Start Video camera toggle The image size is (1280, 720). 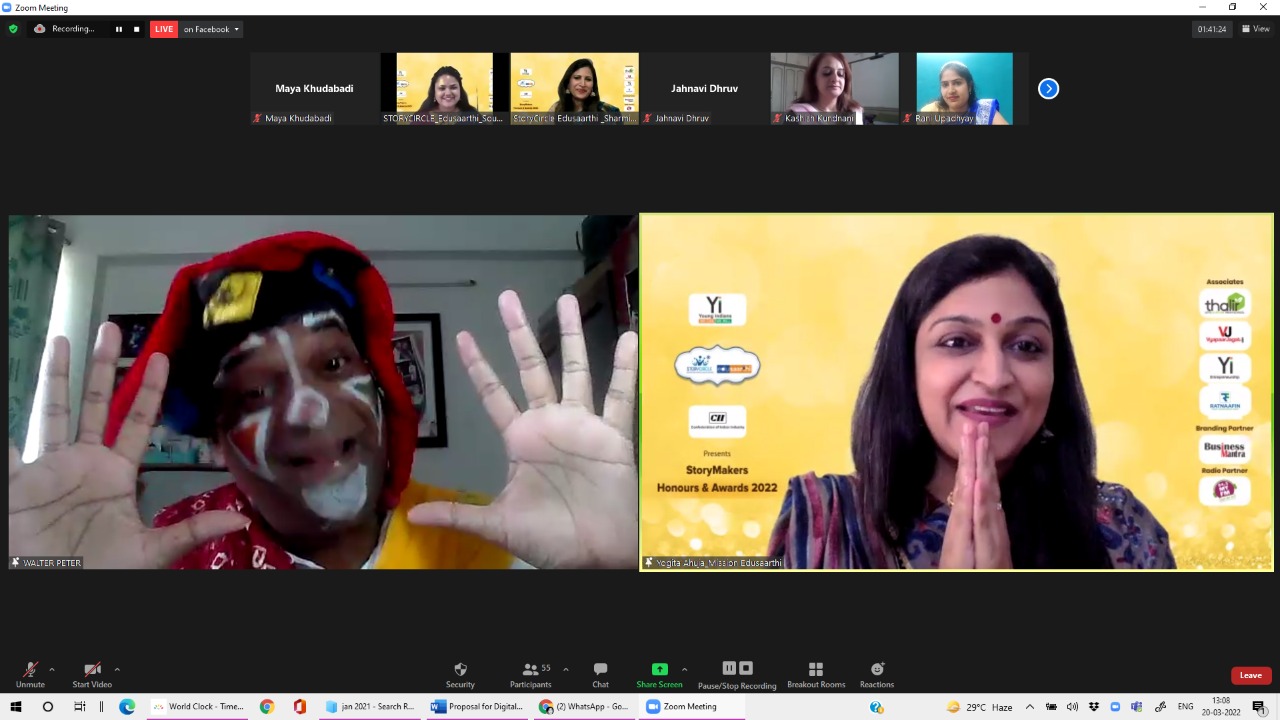click(x=92, y=670)
